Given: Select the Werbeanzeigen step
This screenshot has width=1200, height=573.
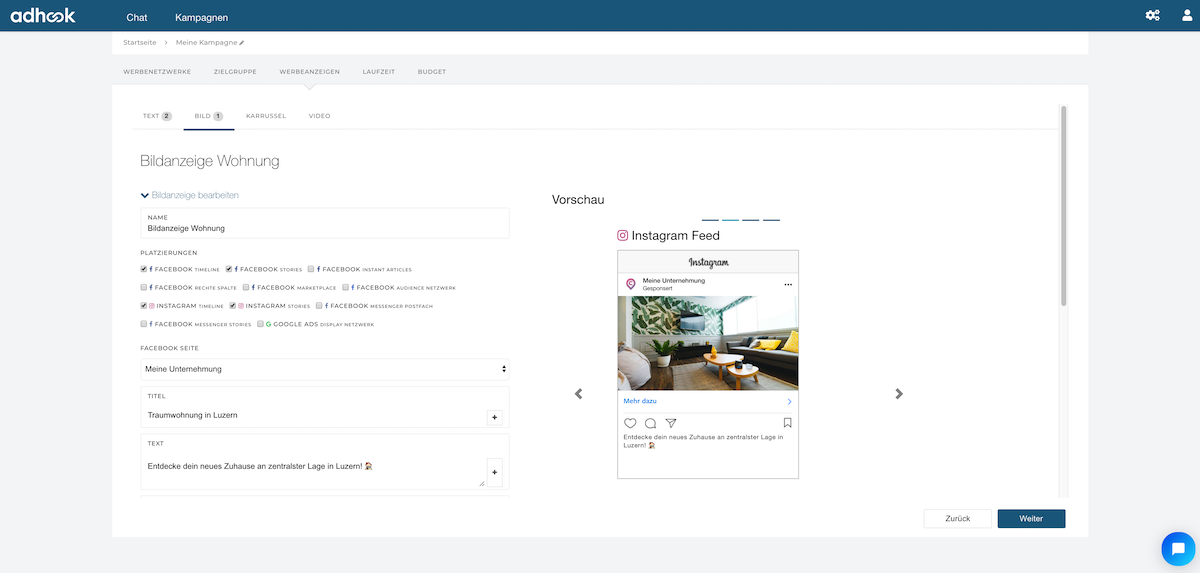Looking at the screenshot, I should pos(310,72).
